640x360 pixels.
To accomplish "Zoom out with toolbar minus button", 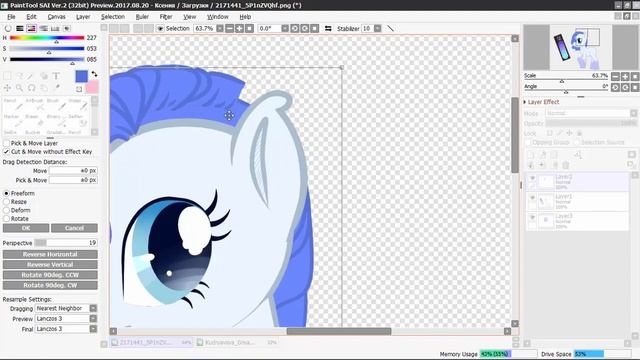I will tap(229, 28).
